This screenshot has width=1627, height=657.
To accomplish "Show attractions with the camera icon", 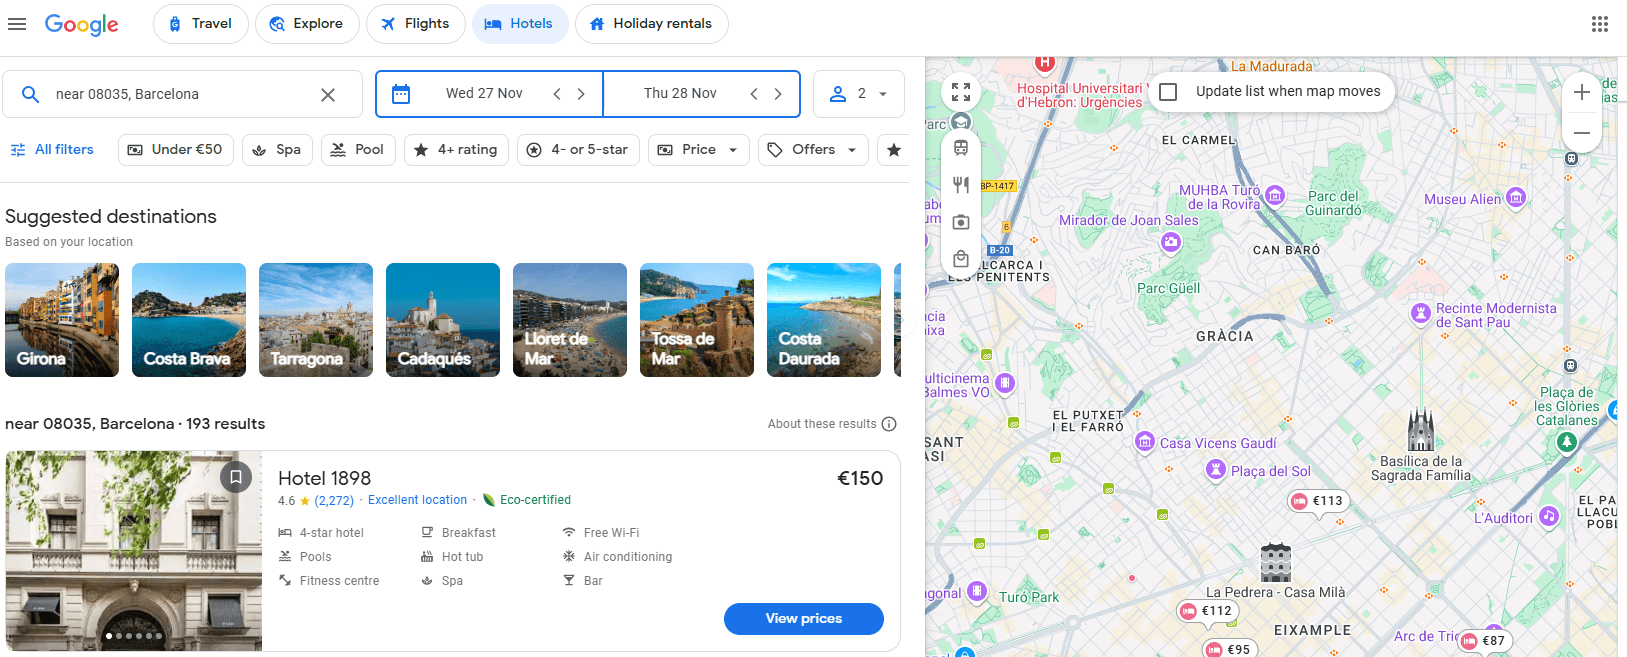I will coord(961,222).
